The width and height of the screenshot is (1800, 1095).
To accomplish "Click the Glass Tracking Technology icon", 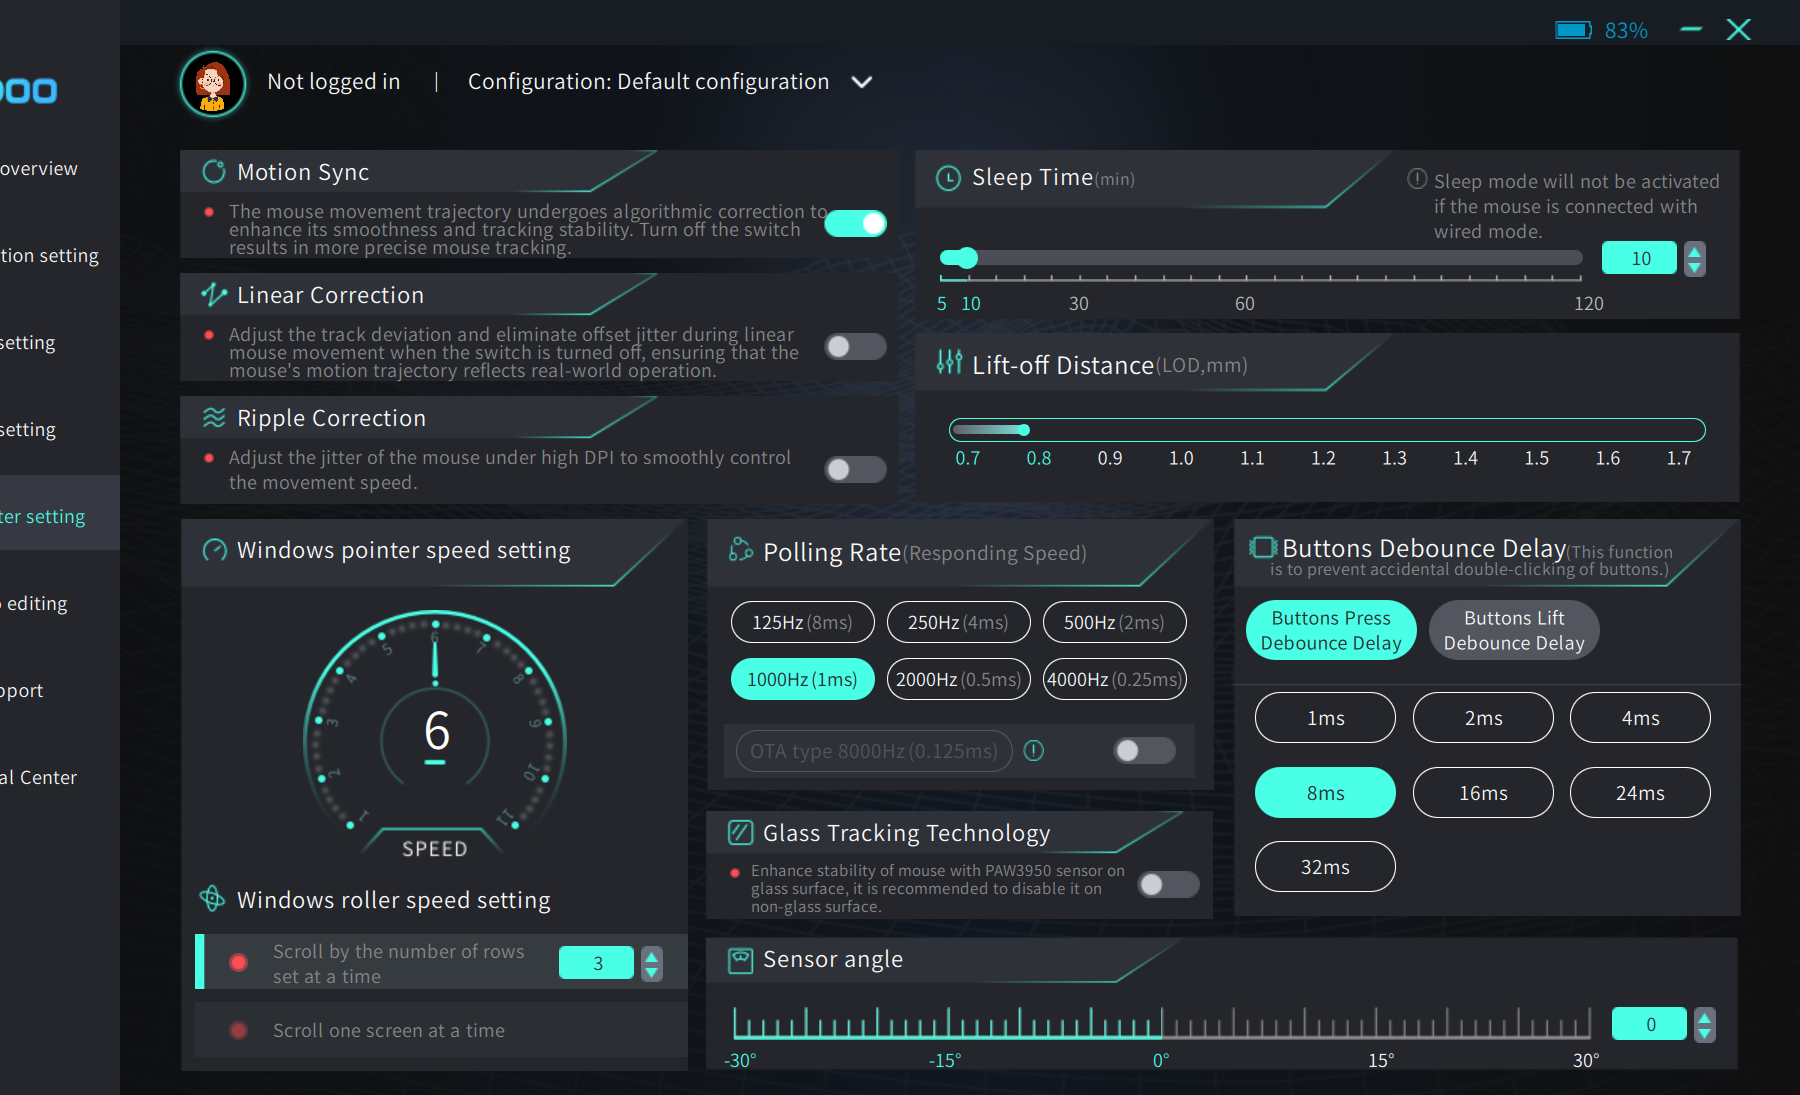I will click(x=740, y=832).
